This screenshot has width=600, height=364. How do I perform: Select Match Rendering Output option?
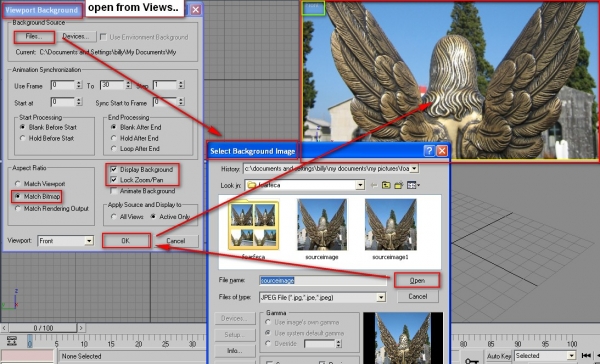coord(18,209)
